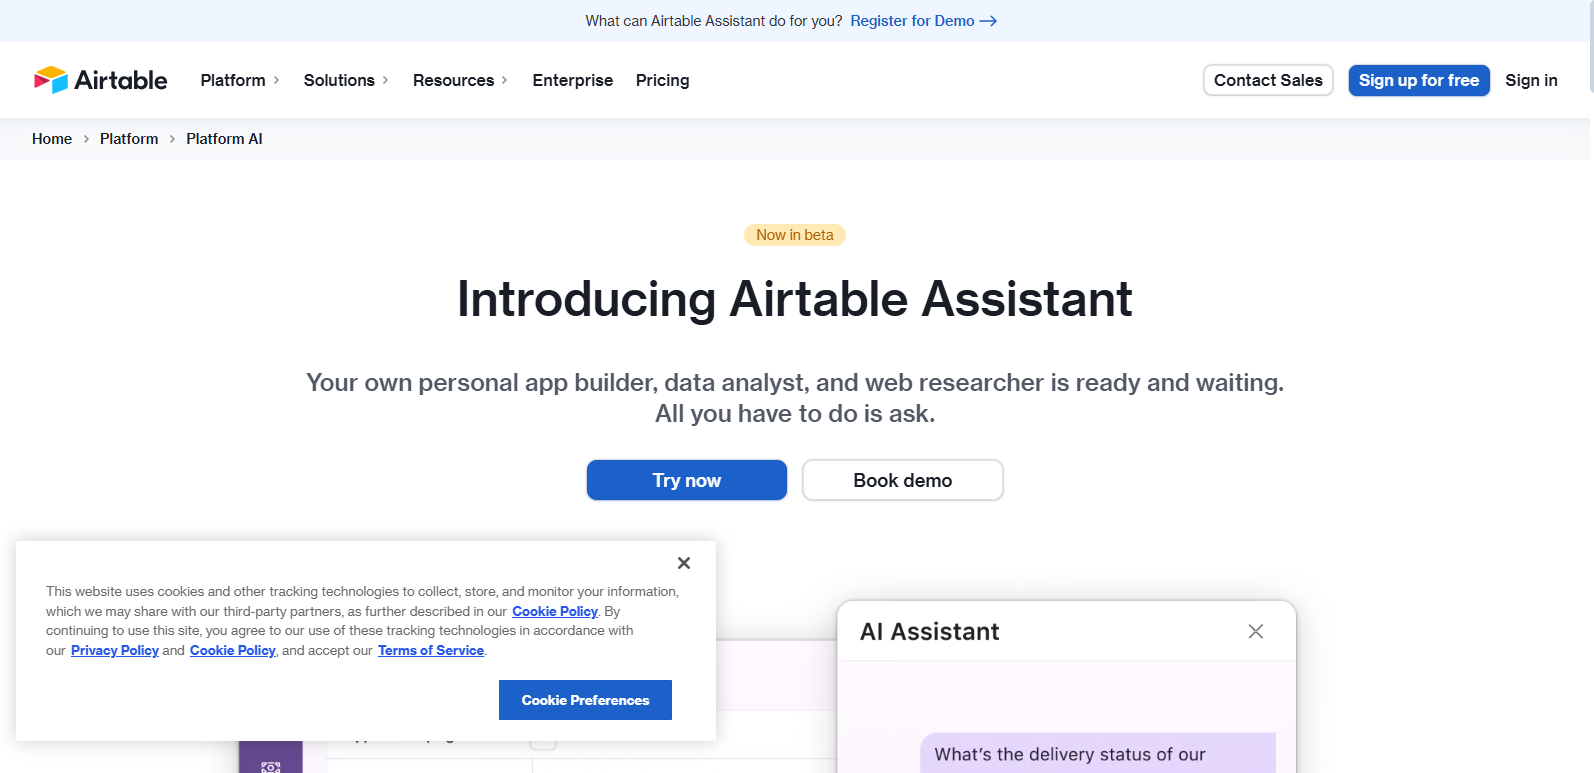Open the Privacy Policy link
Image resolution: width=1594 pixels, height=773 pixels.
[x=115, y=650]
